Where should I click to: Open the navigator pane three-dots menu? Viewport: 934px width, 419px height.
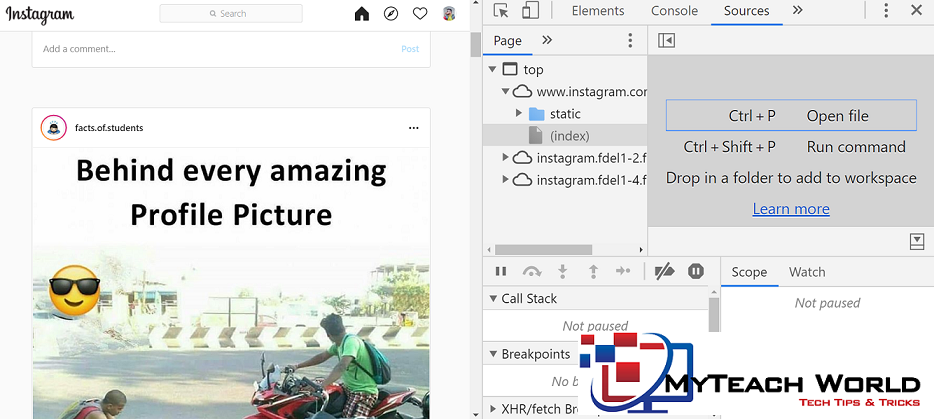point(630,41)
